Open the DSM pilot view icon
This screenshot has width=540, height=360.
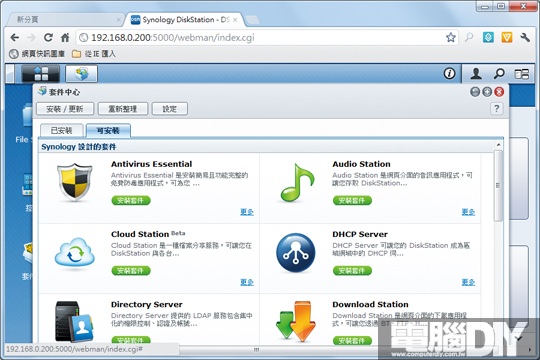(x=521, y=74)
